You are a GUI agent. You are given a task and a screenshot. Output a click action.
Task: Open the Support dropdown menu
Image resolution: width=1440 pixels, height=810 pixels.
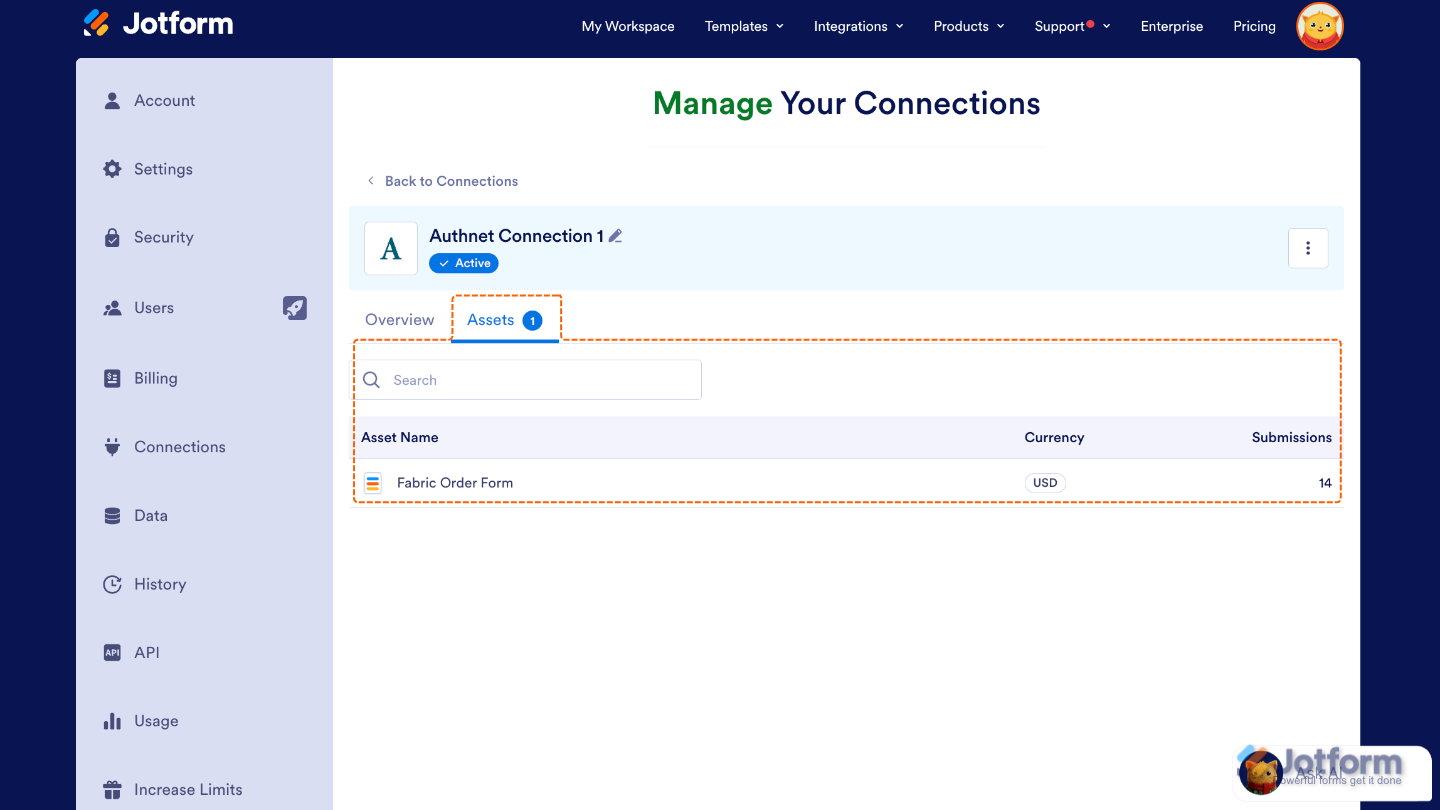coord(1072,26)
